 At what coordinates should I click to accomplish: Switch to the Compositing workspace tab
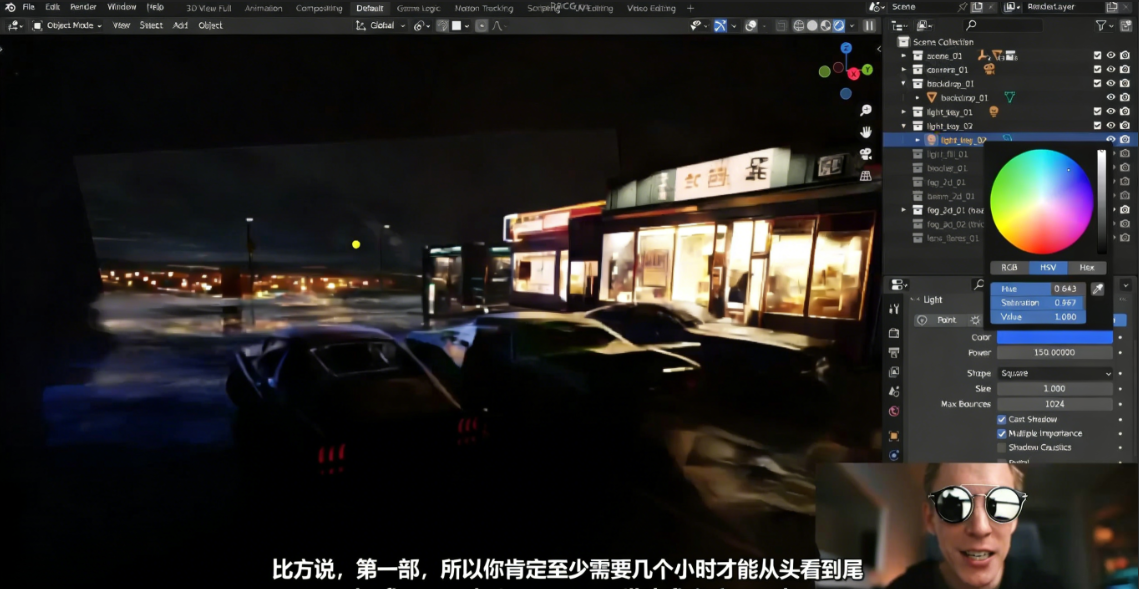click(x=318, y=7)
